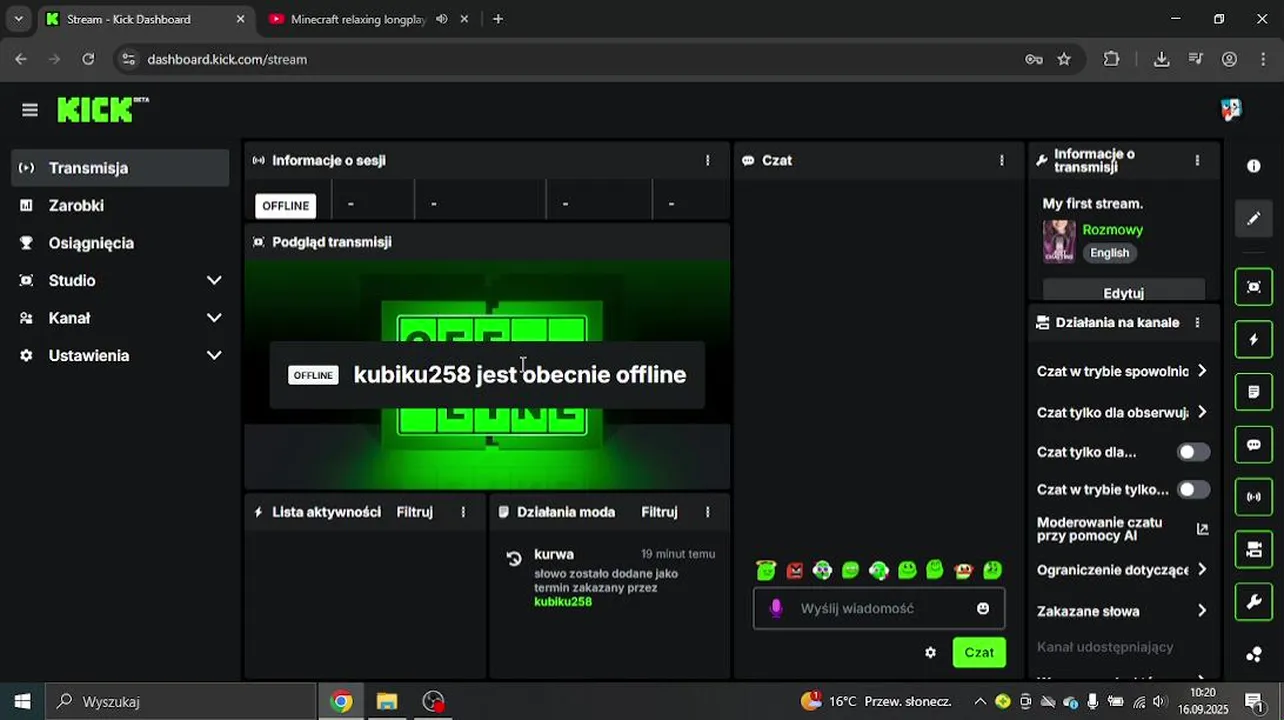Reload the page
The width and height of the screenshot is (1284, 720).
click(88, 59)
